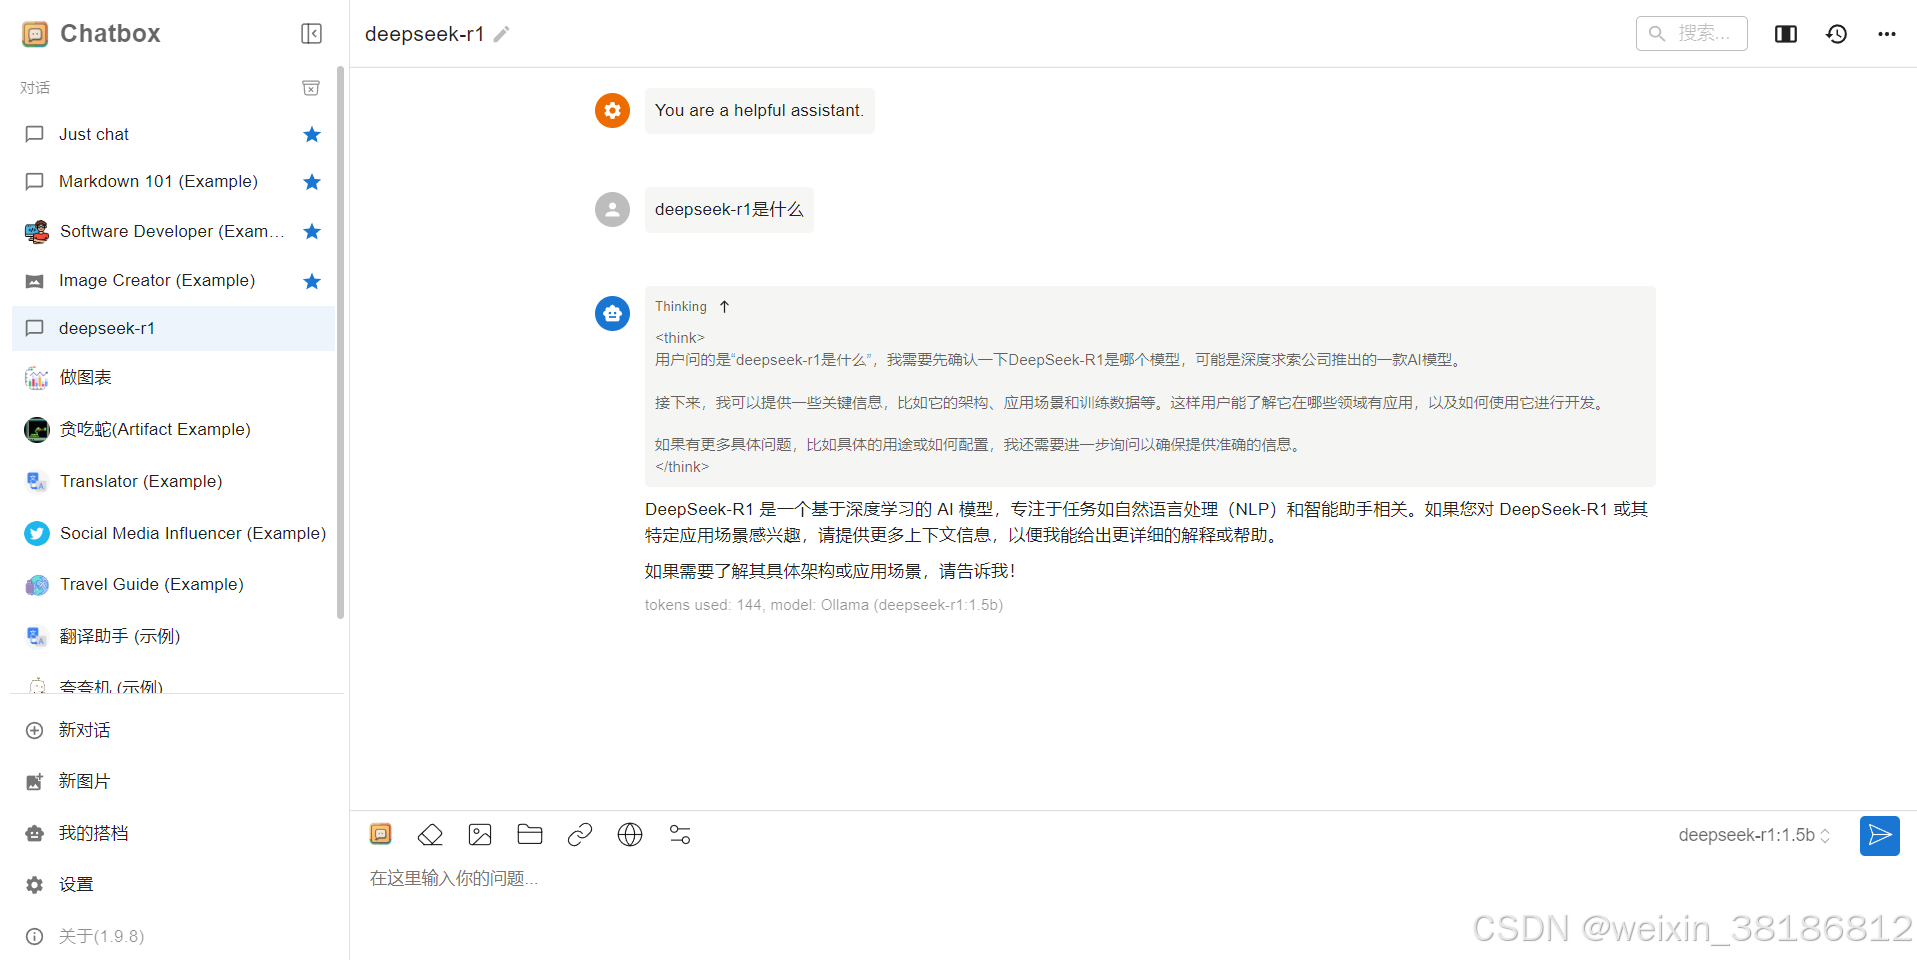
Task: Unstar Markdown 101 (Example) conversation
Action: tap(312, 181)
